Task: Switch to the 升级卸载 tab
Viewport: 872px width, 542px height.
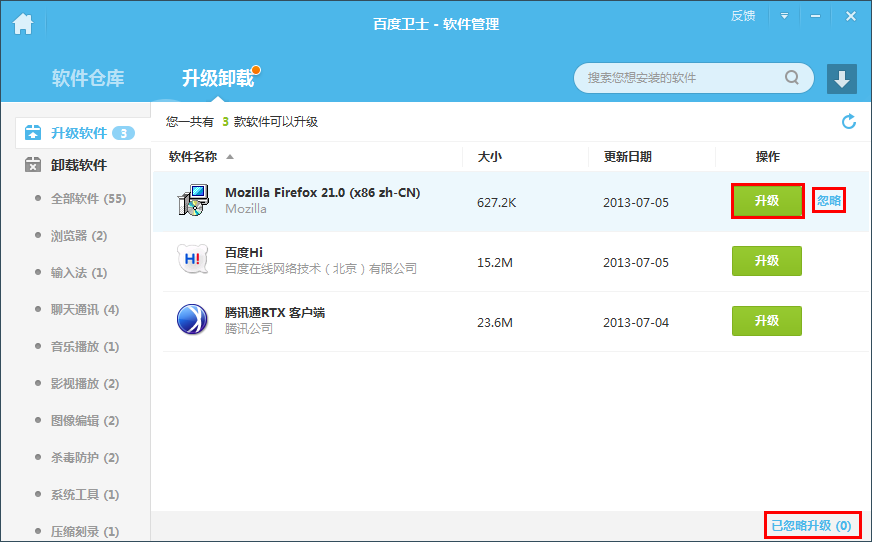Action: [x=218, y=78]
